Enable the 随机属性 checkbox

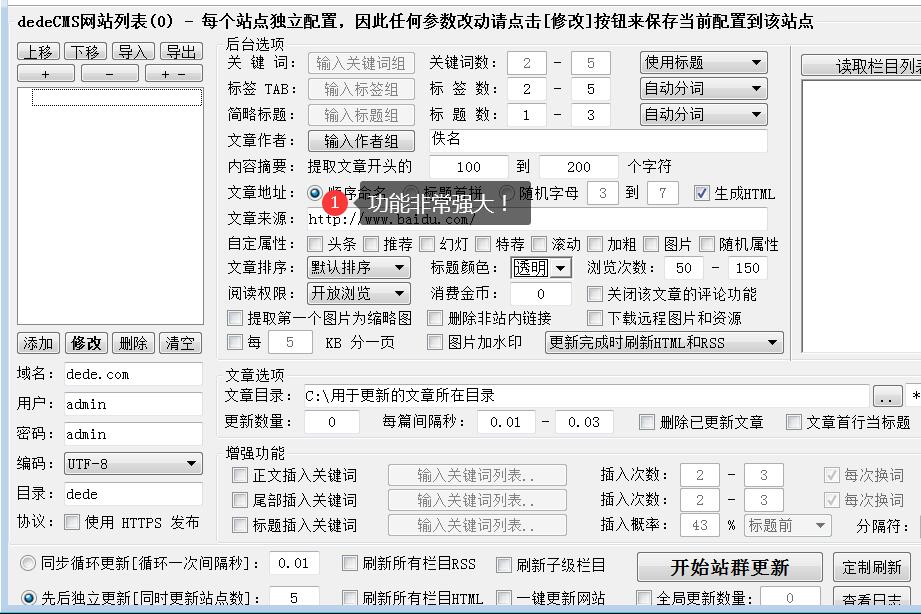pos(707,244)
